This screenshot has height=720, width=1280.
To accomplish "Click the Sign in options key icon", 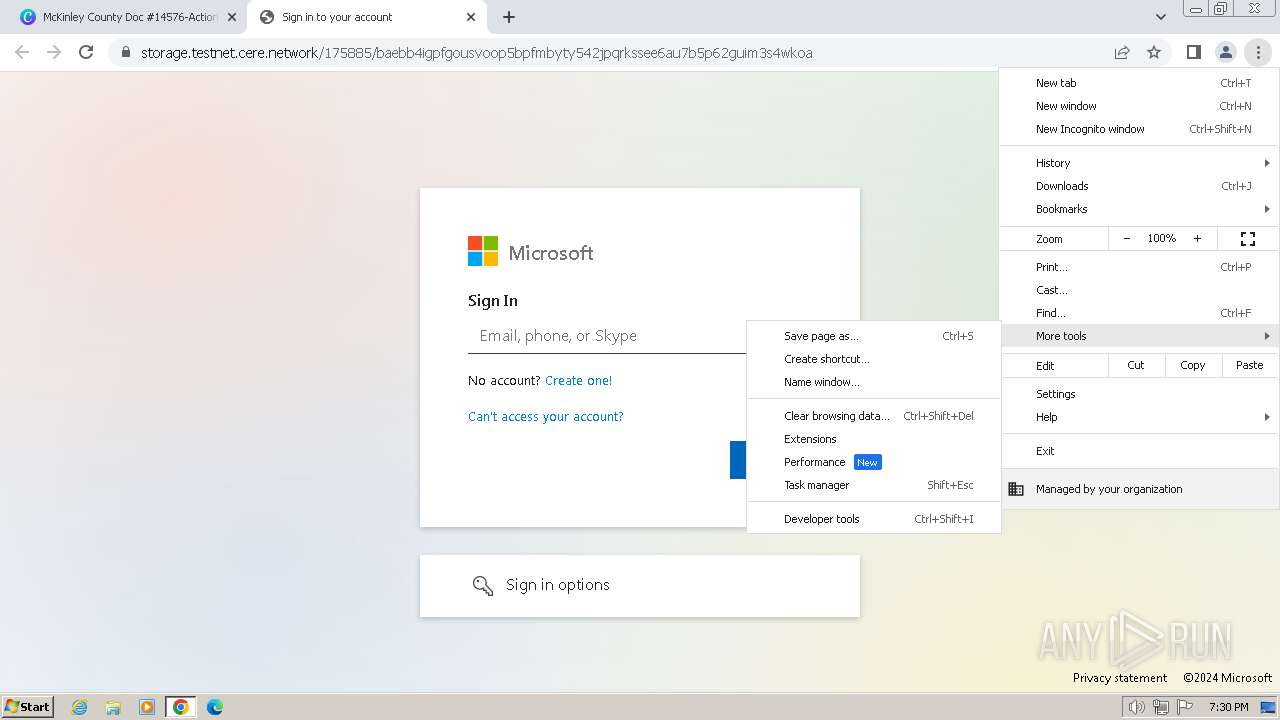I will tap(483, 586).
